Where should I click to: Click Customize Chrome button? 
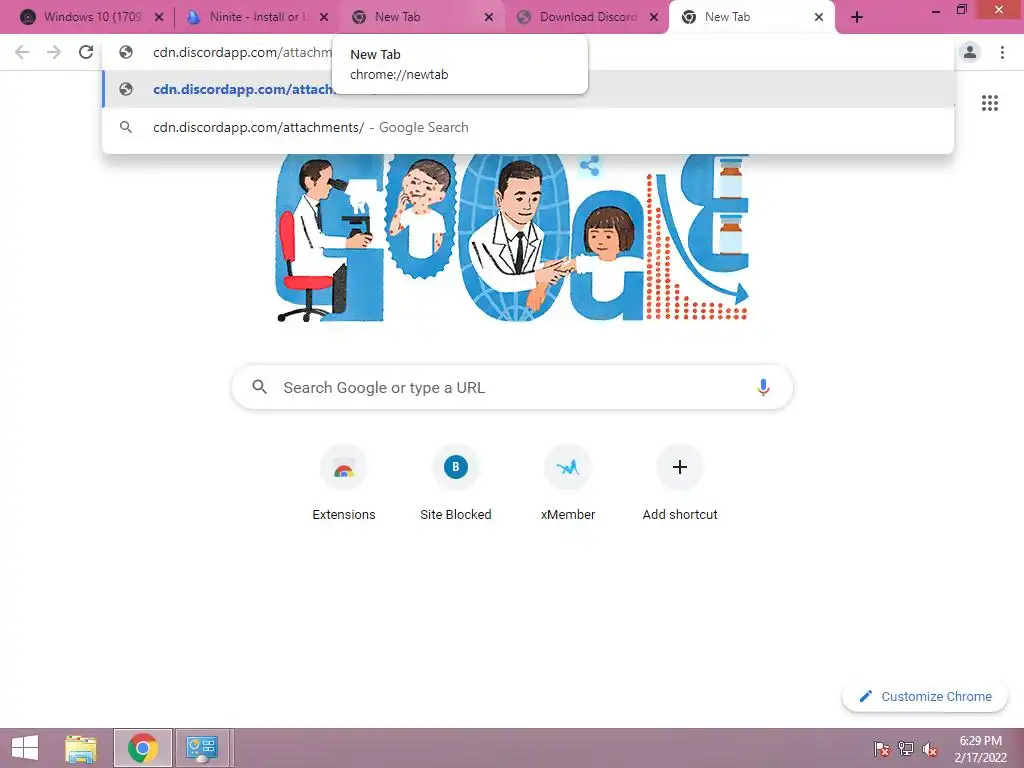coord(925,696)
